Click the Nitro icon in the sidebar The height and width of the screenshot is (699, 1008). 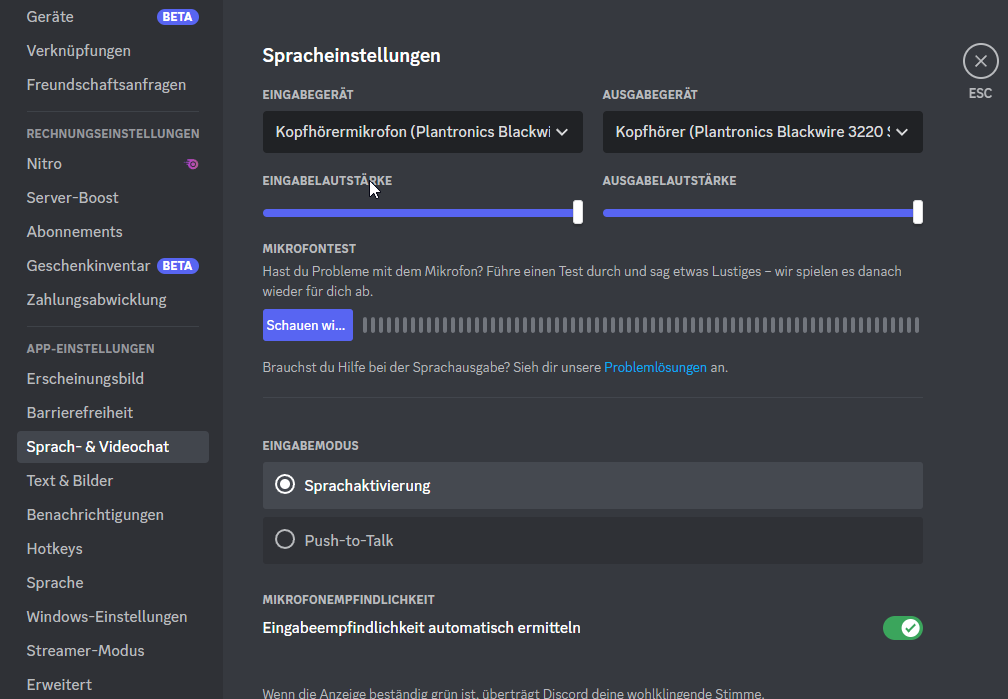point(192,164)
